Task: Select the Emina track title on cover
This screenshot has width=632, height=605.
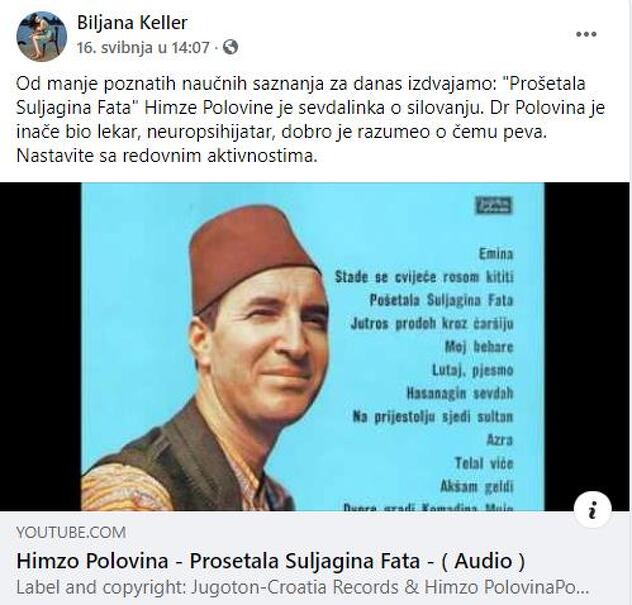Action: point(496,254)
